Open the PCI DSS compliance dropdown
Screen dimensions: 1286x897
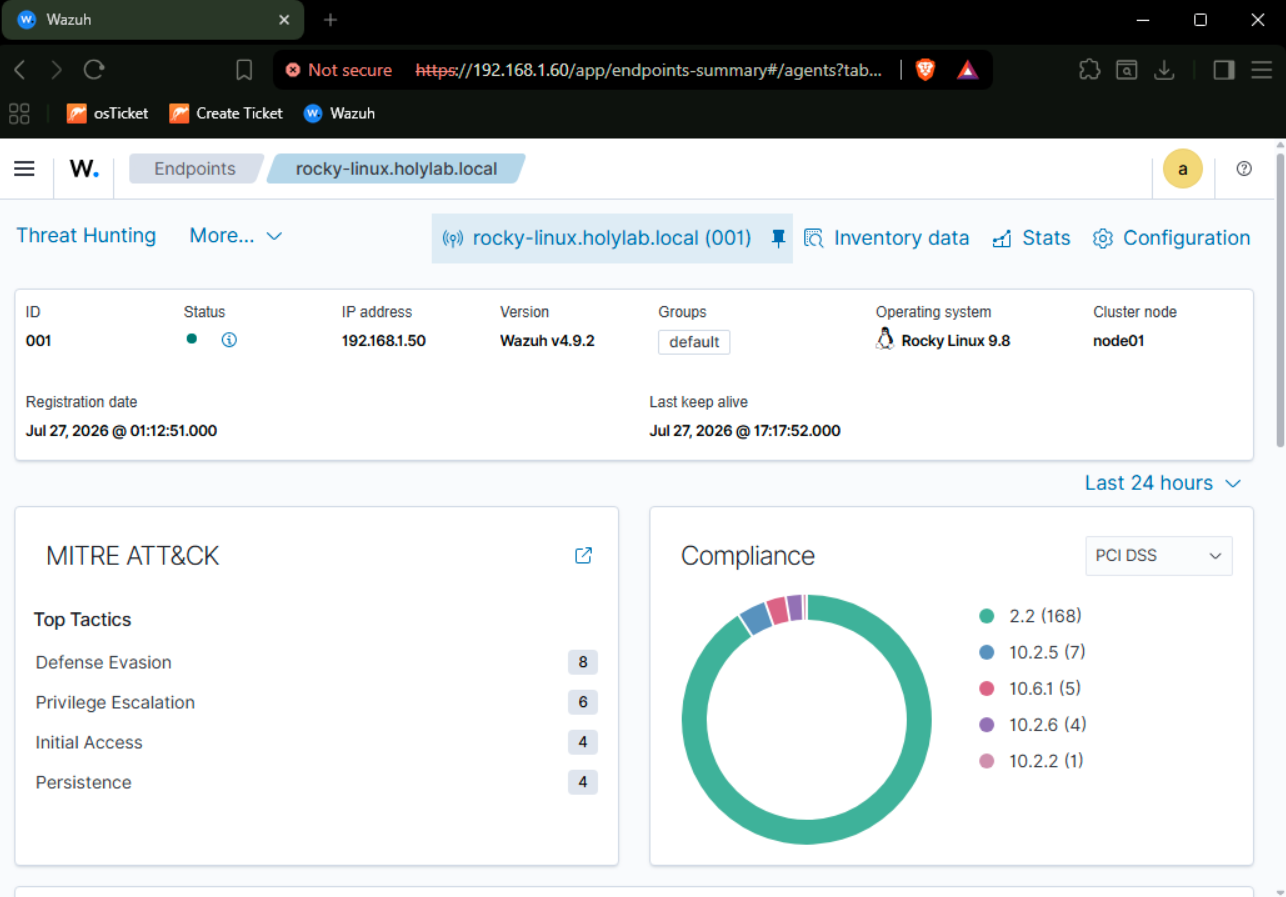(x=1159, y=556)
